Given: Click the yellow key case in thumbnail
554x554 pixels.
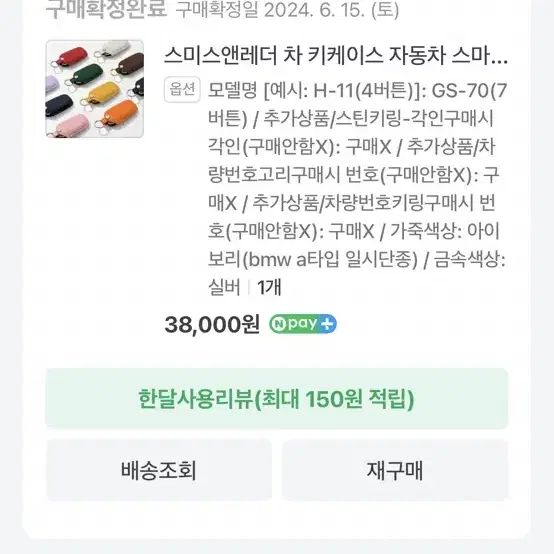Looking at the screenshot, I should pyautogui.click(x=102, y=91).
